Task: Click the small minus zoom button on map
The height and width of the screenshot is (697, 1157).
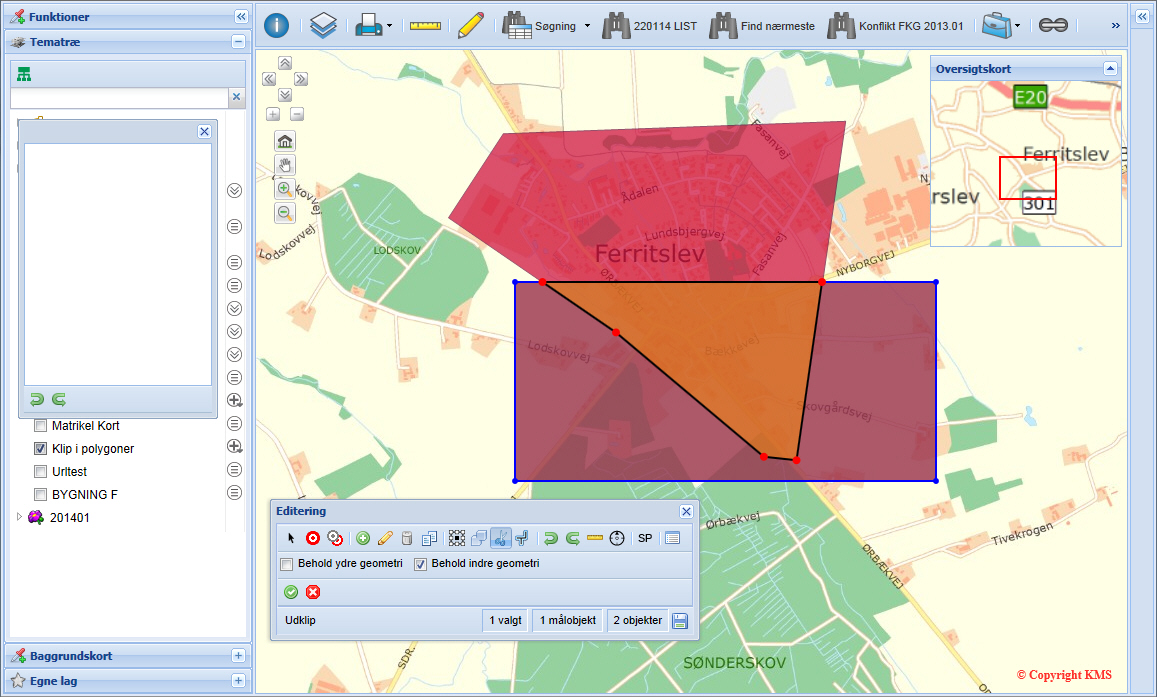Action: (x=297, y=114)
